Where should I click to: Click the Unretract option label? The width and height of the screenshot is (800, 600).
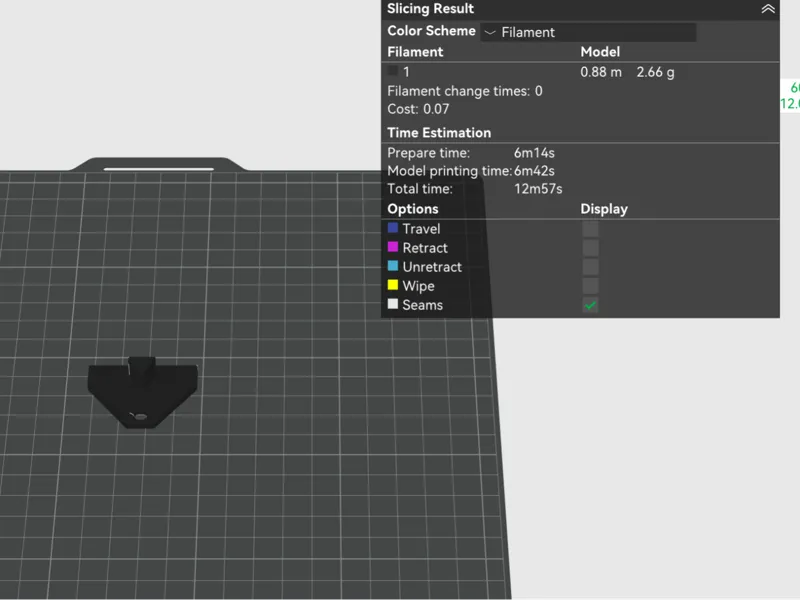432,267
